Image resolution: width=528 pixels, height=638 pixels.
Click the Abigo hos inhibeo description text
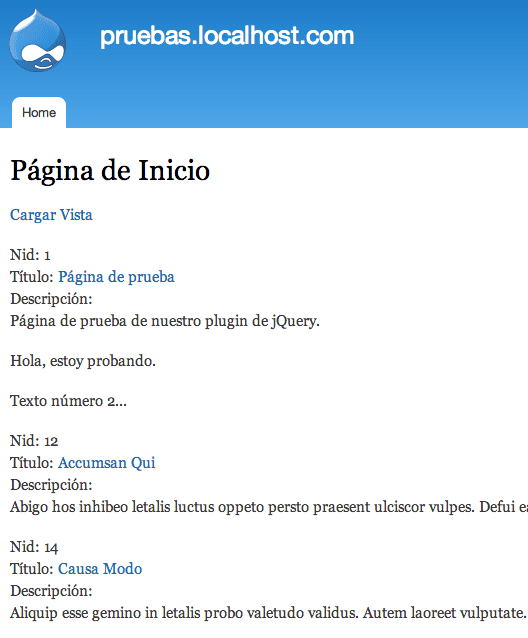coord(269,507)
